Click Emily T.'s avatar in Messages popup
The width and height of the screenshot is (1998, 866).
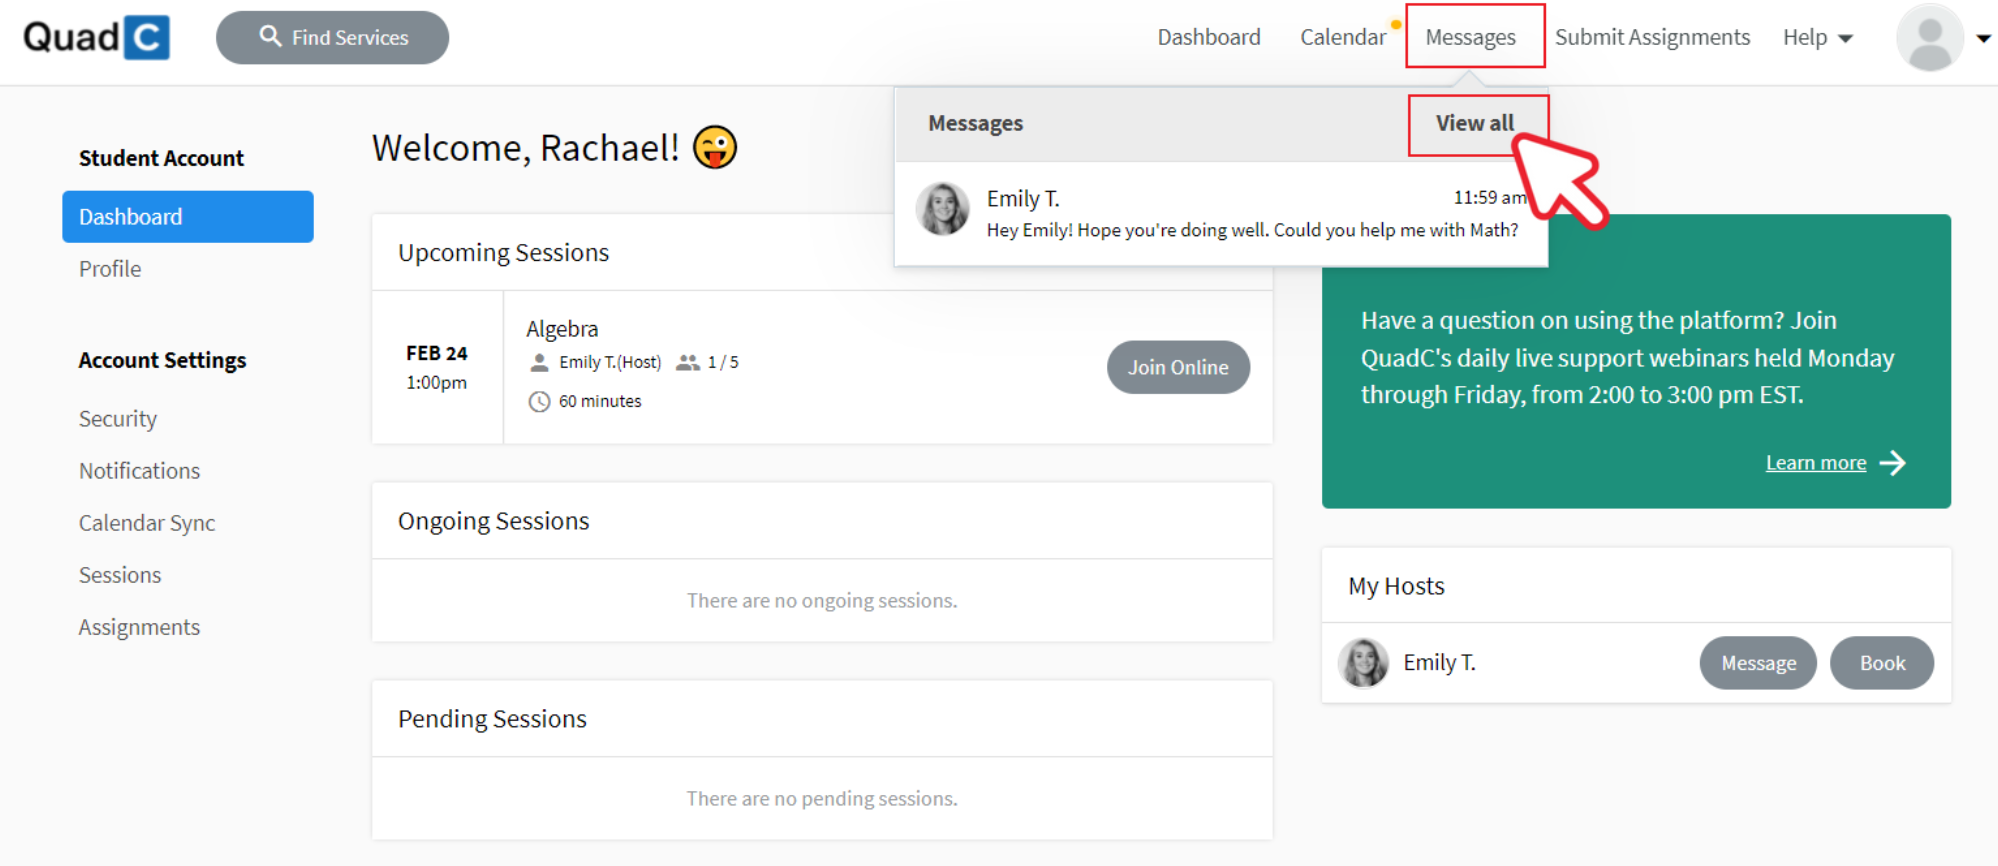pyautogui.click(x=942, y=209)
